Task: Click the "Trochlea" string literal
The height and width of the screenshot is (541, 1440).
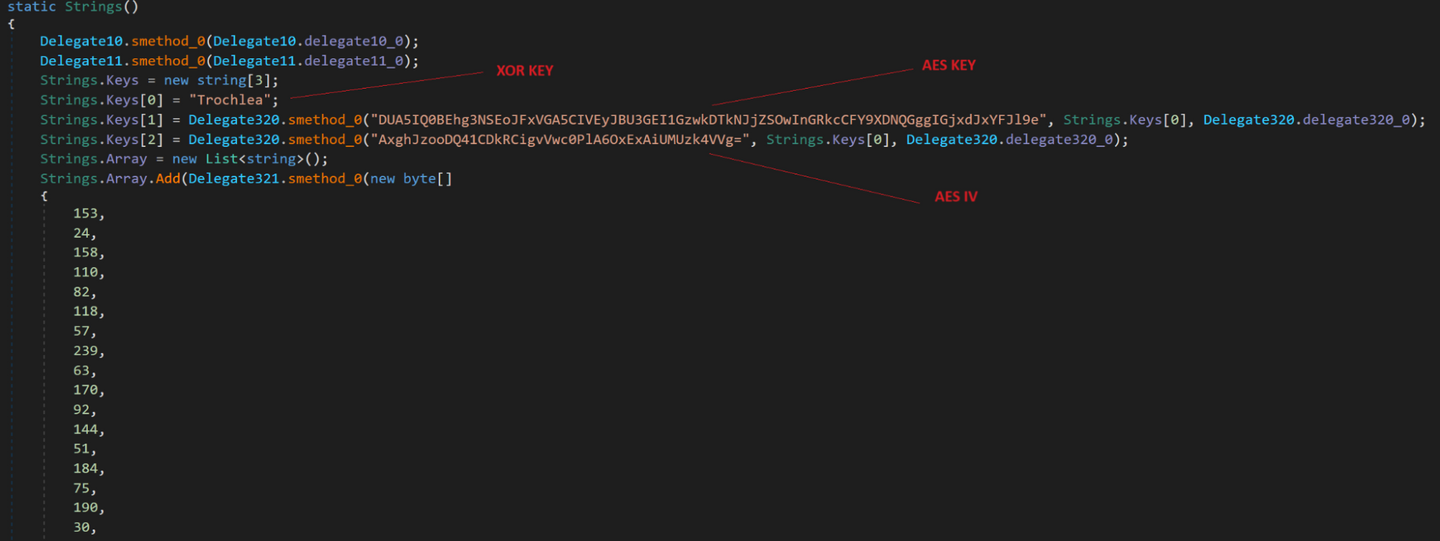Action: tap(234, 100)
